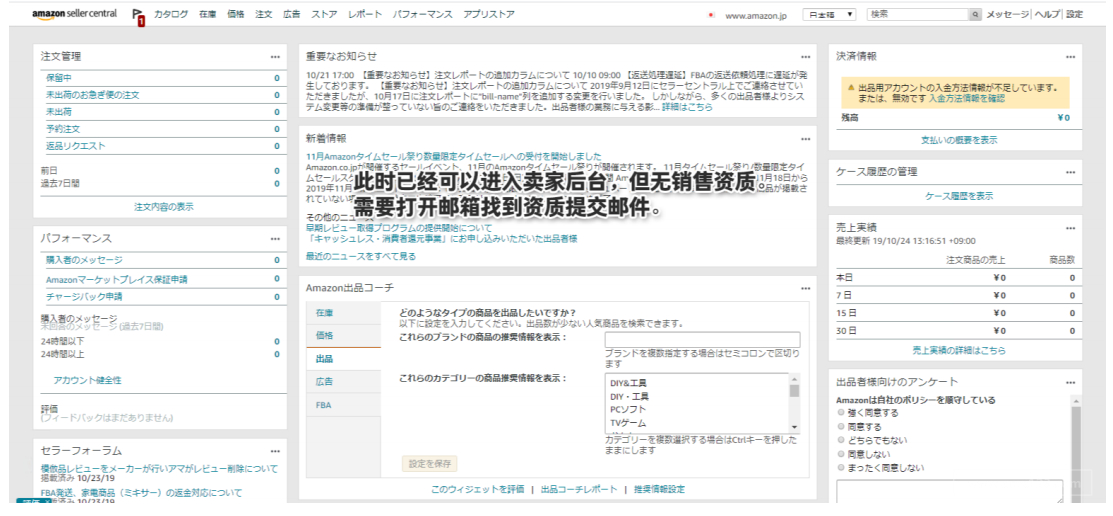Screen dimensions: 1113x516
Task: Open the 注文 menu
Action: 263,14
